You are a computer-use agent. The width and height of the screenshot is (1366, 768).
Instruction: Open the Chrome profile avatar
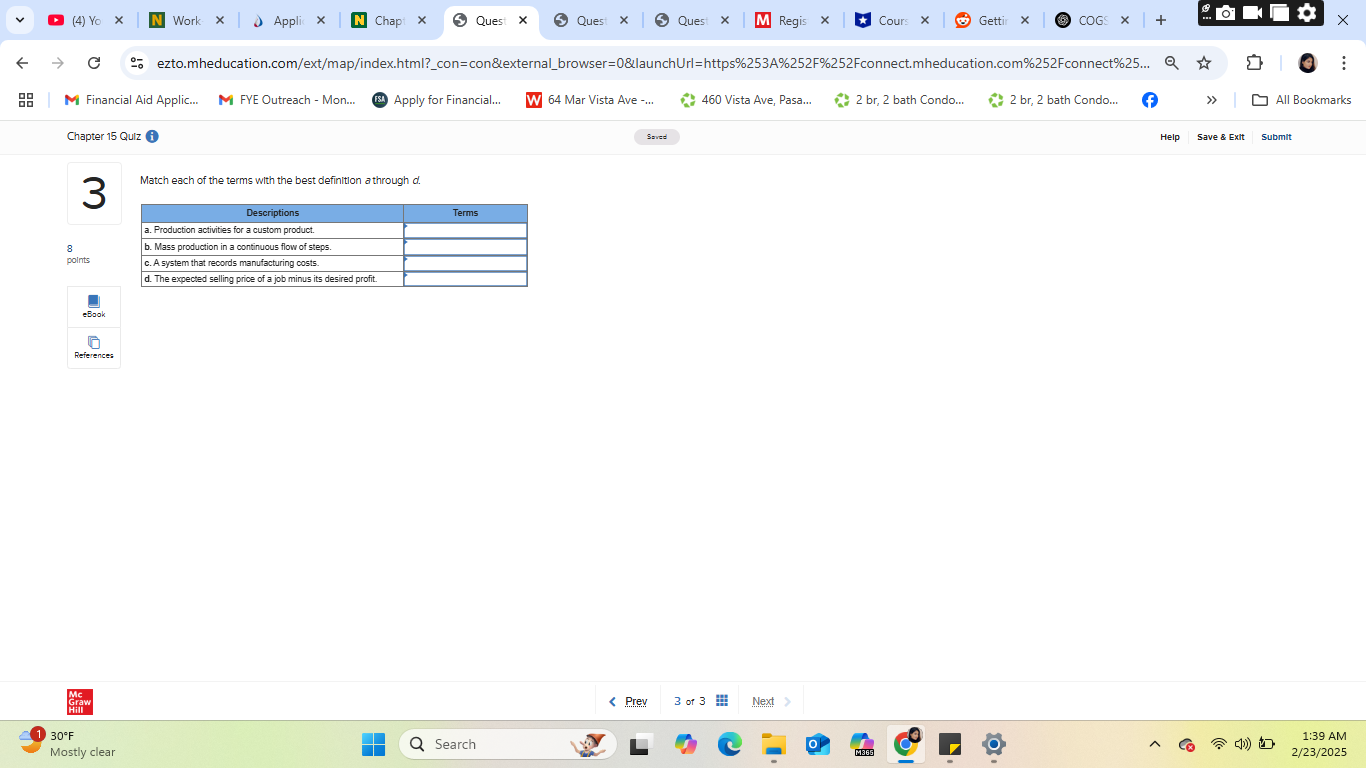click(x=1308, y=63)
